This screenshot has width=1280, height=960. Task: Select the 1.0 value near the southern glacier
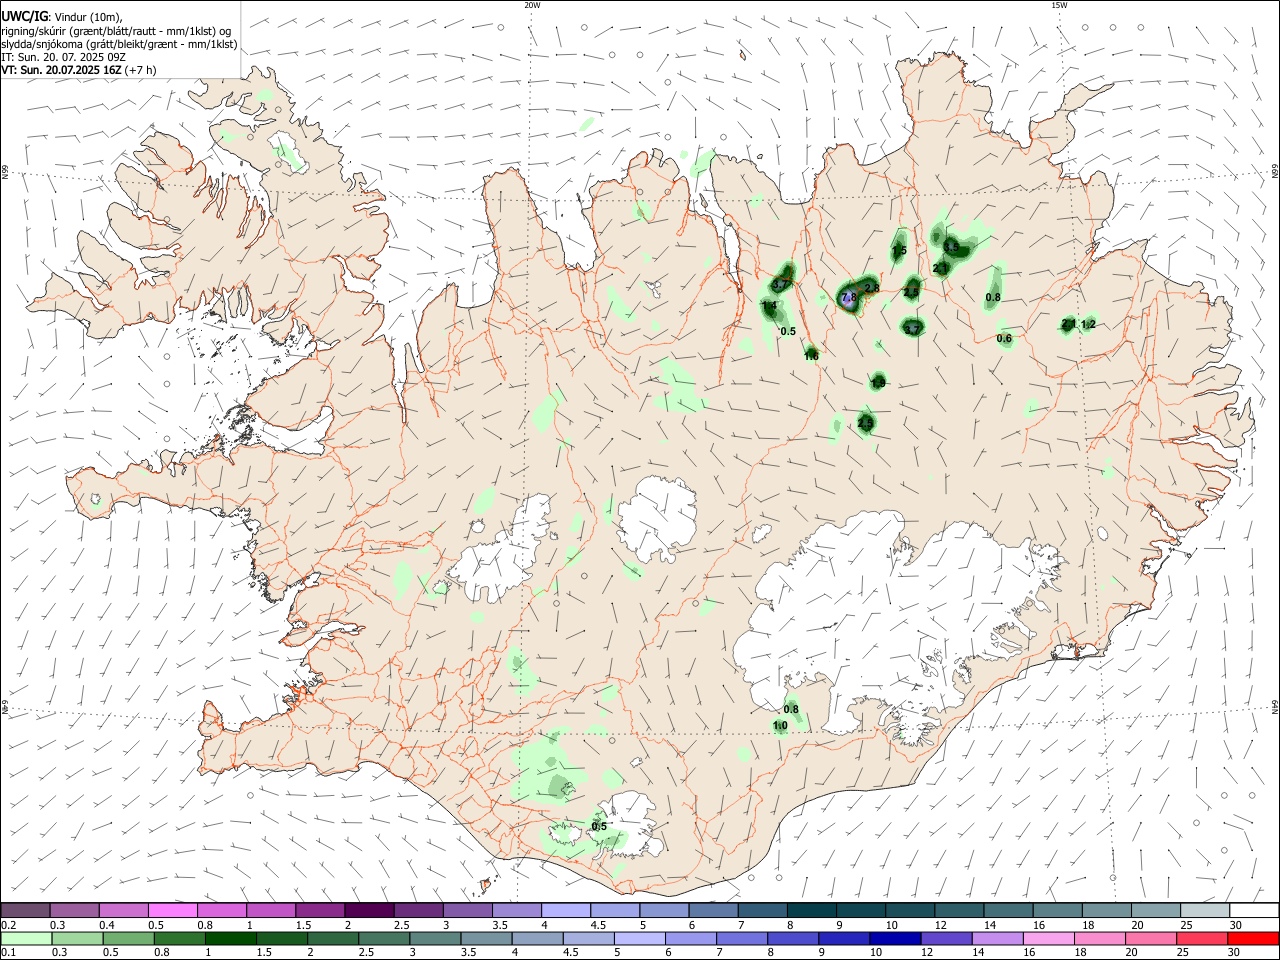(780, 726)
